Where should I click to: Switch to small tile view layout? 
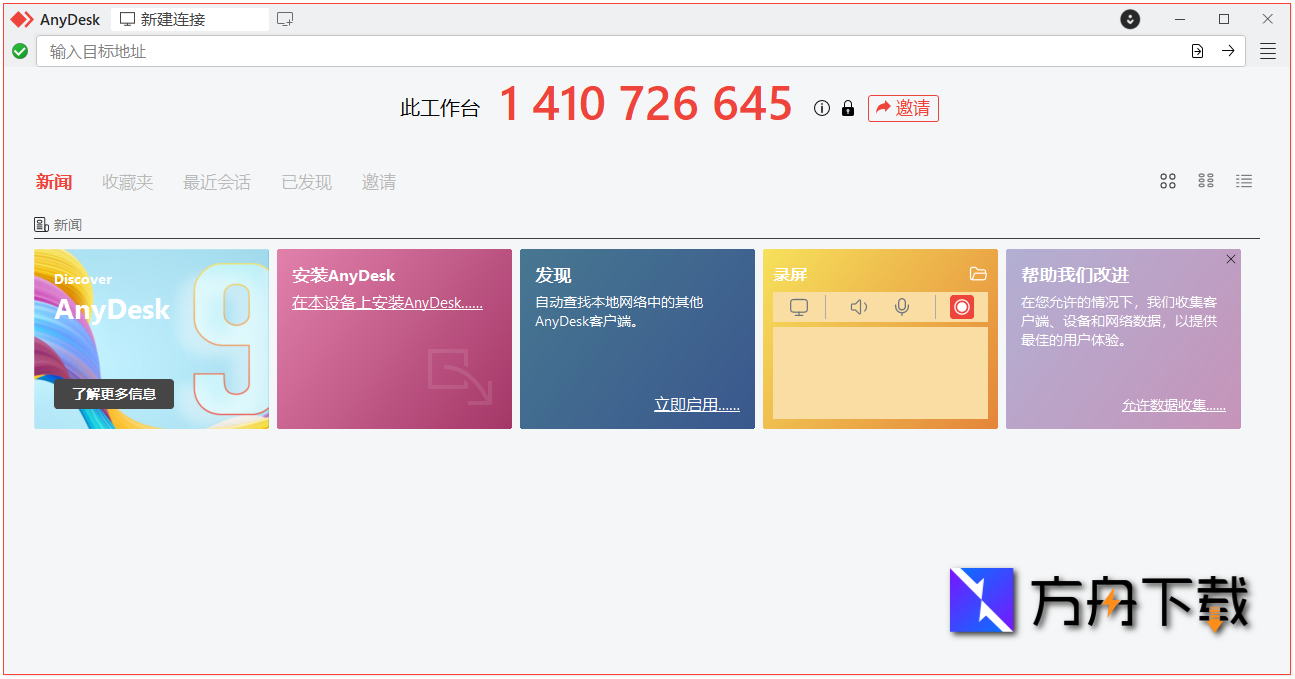pyautogui.click(x=1206, y=181)
